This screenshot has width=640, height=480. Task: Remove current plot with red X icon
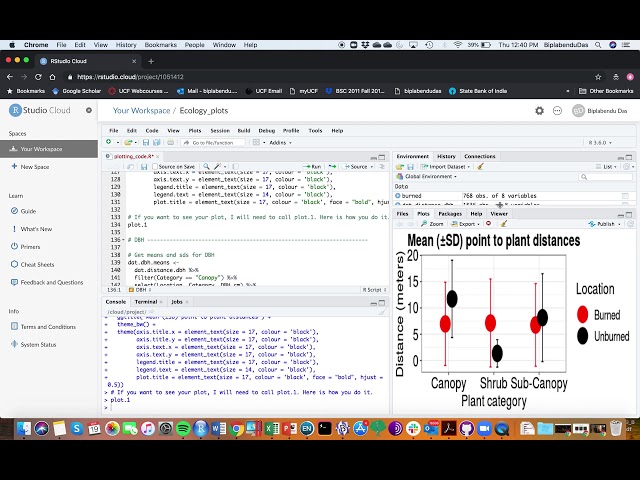click(x=489, y=224)
